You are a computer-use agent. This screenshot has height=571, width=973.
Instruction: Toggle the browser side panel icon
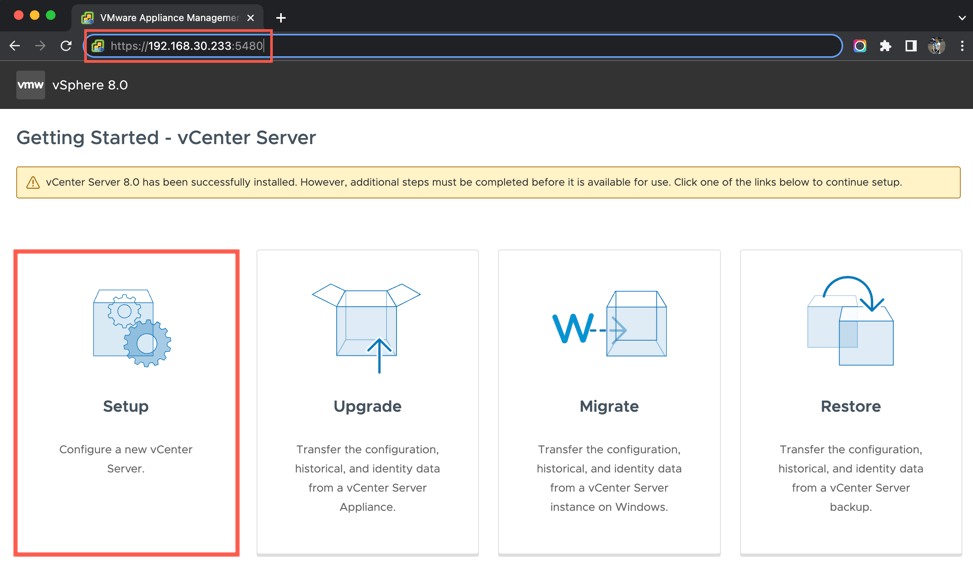pos(910,46)
